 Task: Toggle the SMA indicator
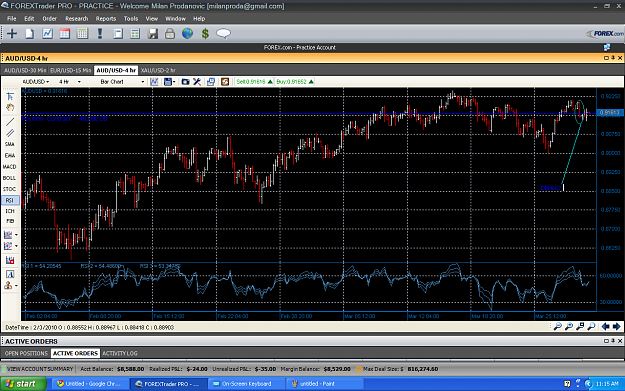pyautogui.click(x=10, y=144)
